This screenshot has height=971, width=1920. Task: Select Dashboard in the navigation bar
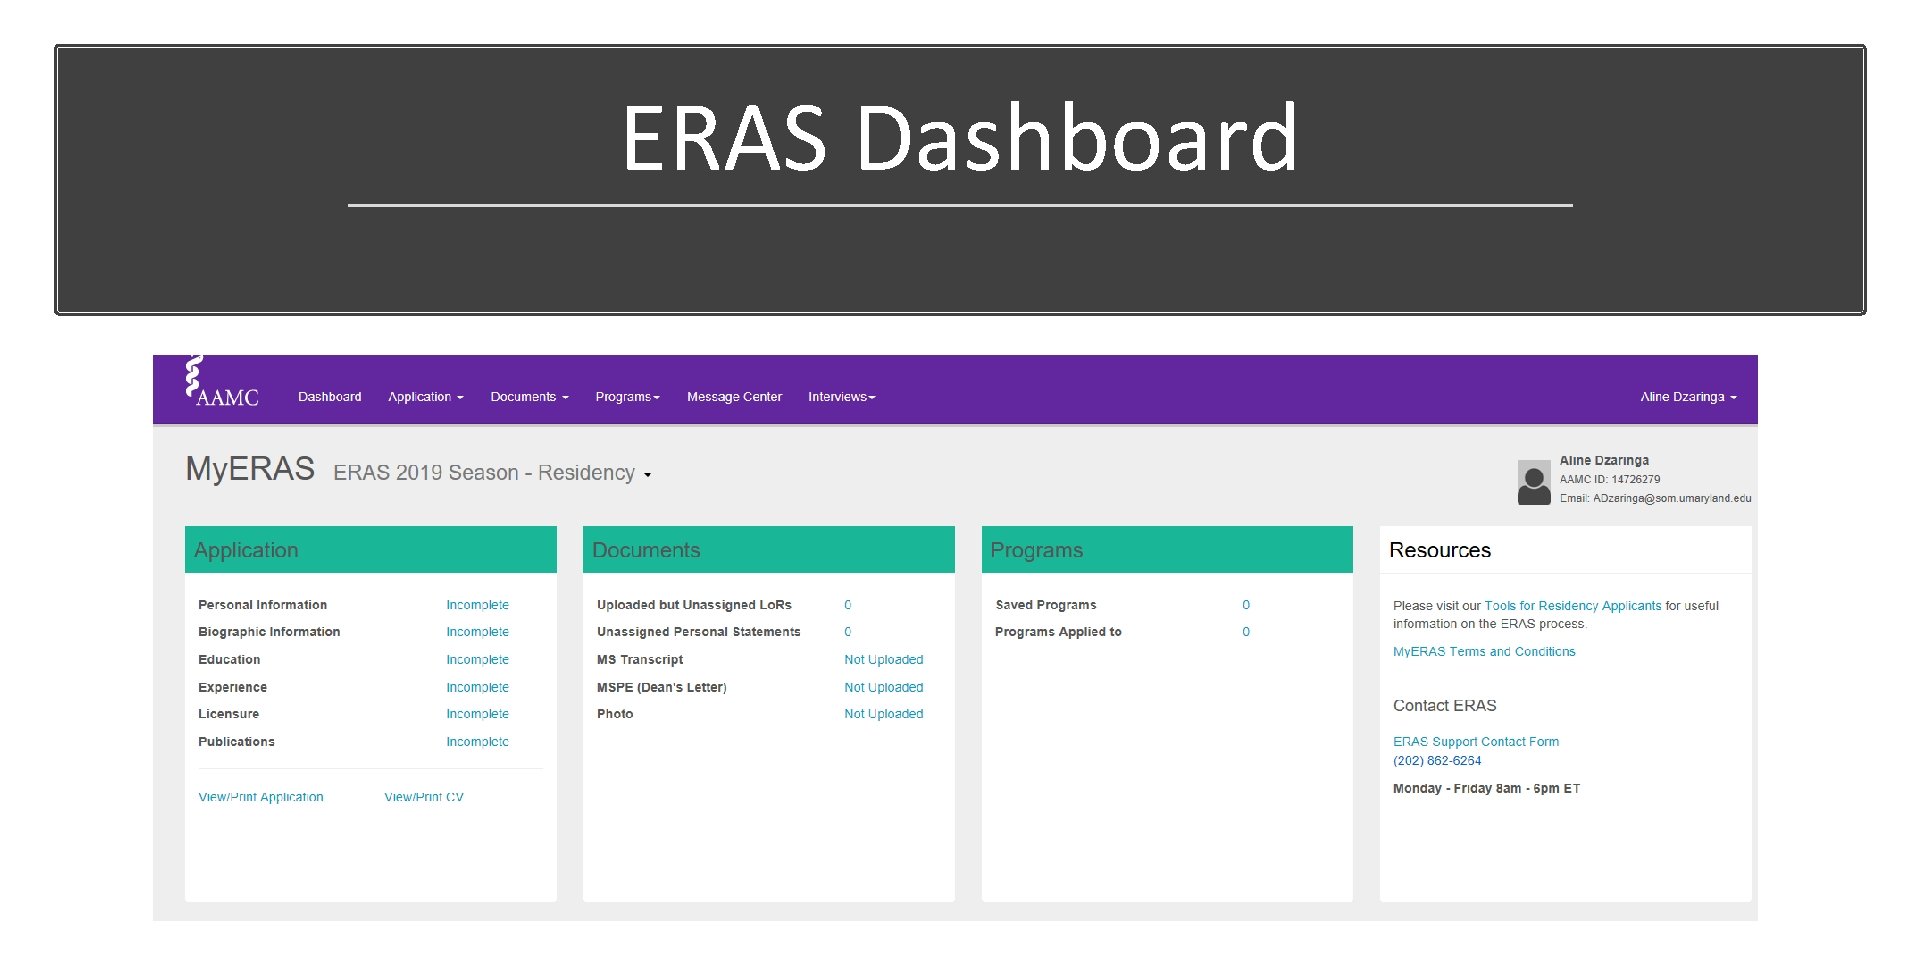pos(330,396)
